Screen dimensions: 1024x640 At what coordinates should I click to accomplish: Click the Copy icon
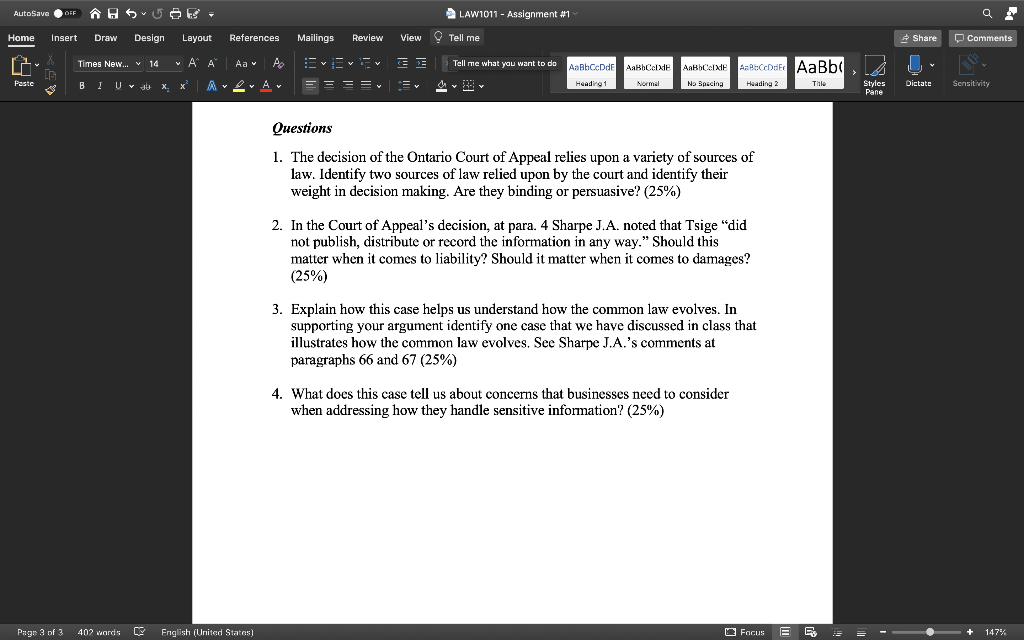(50, 74)
